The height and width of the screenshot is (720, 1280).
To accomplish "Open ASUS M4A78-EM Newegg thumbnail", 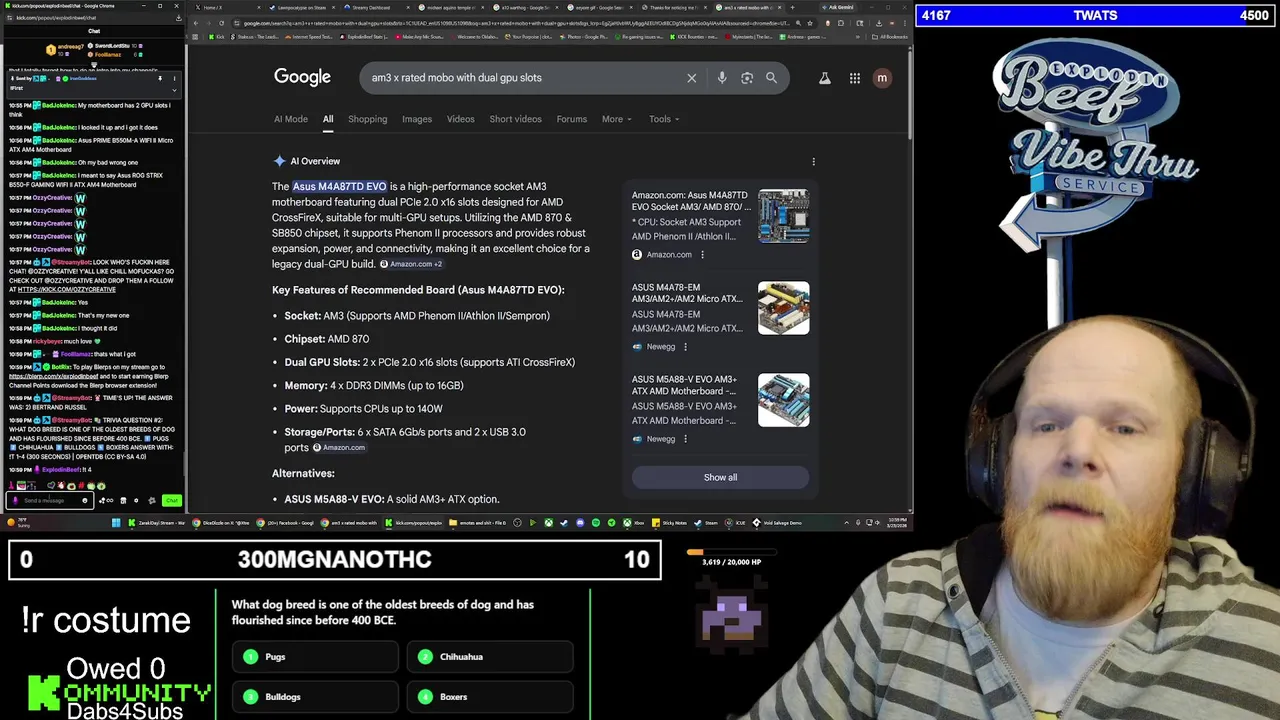I will pos(783,308).
